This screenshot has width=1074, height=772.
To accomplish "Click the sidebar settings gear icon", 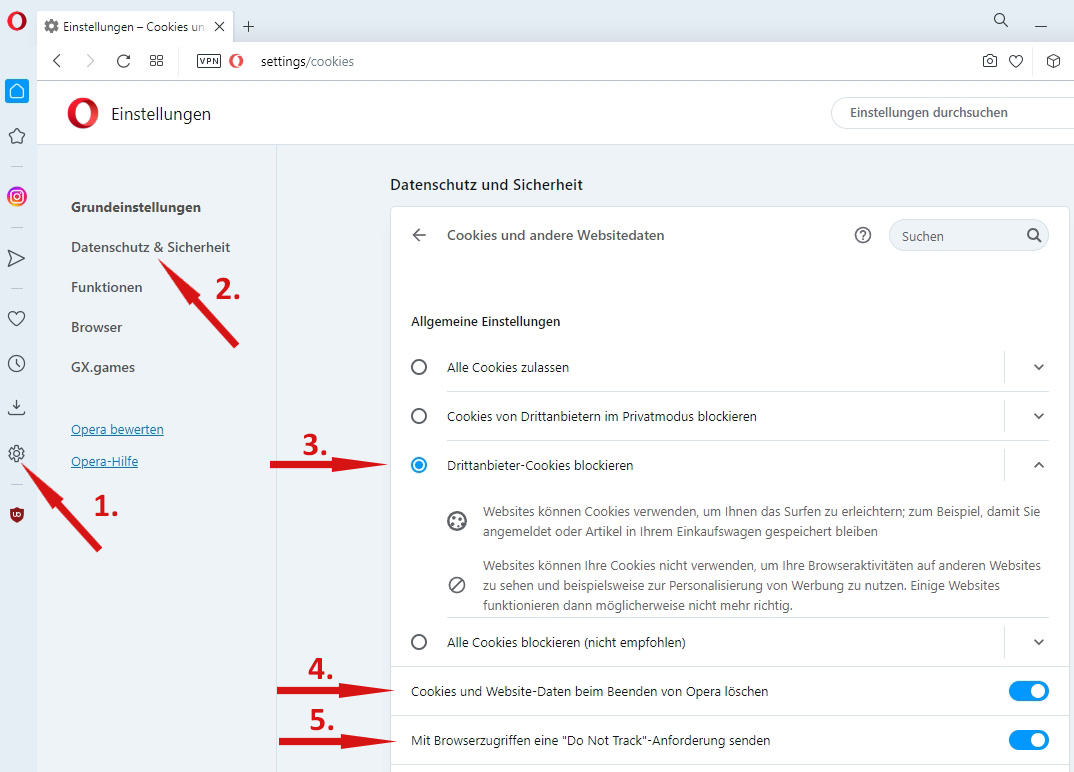I will coord(17,454).
